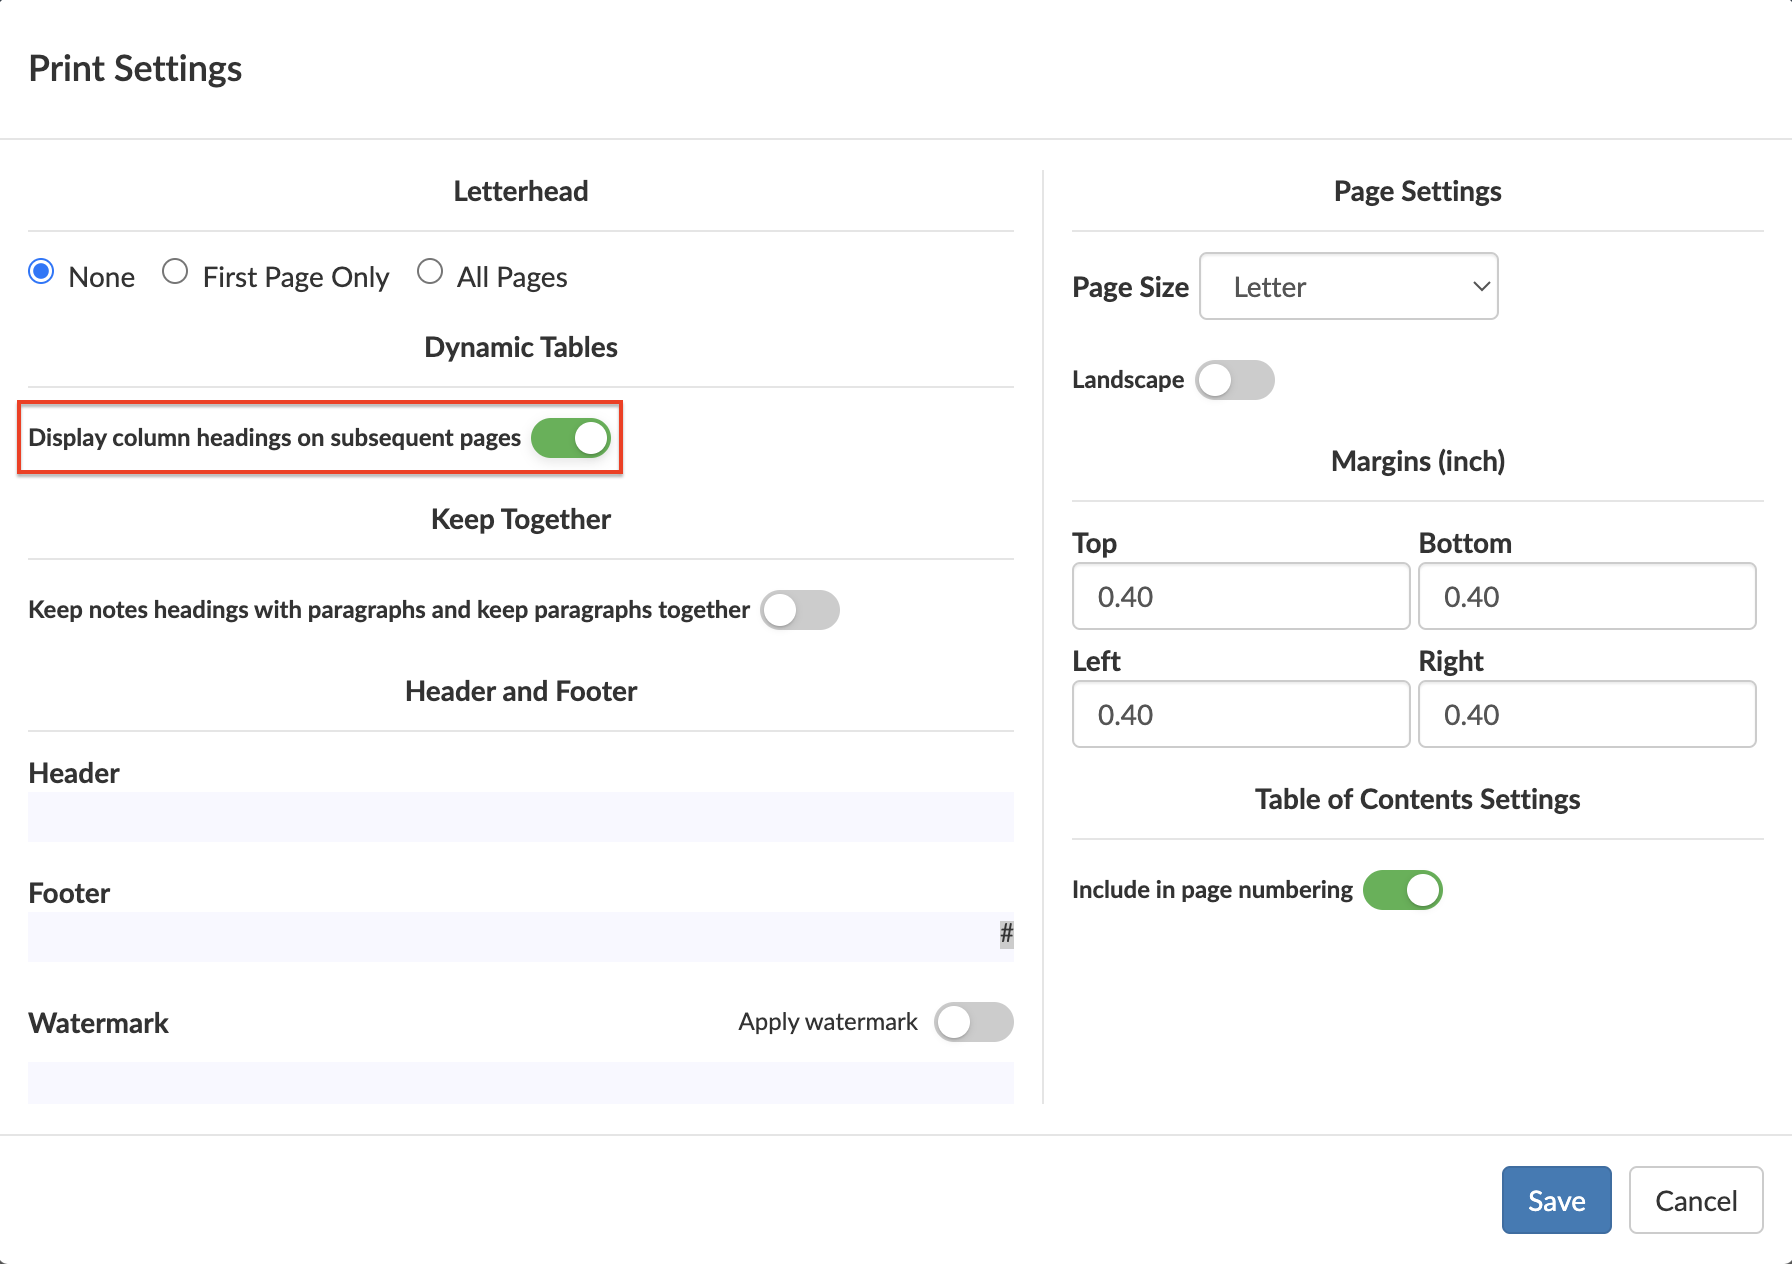The width and height of the screenshot is (1792, 1264).
Task: Select All Pages letterhead option
Action: [430, 272]
